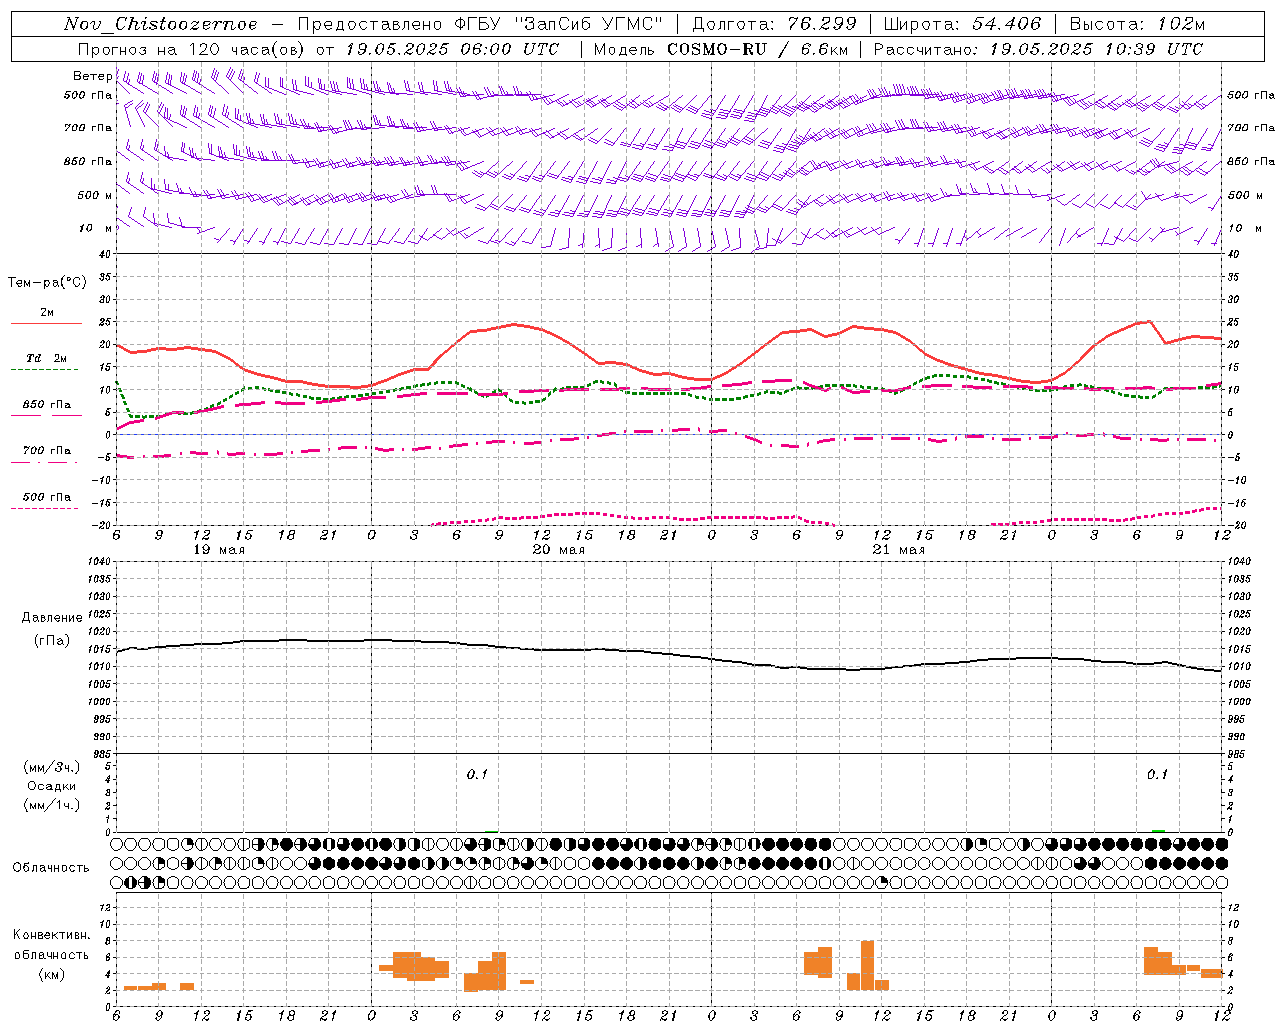Screen dimensions: 1280x1024
Task: Click the Td 2м dew point legend entry
Action: click(x=46, y=358)
